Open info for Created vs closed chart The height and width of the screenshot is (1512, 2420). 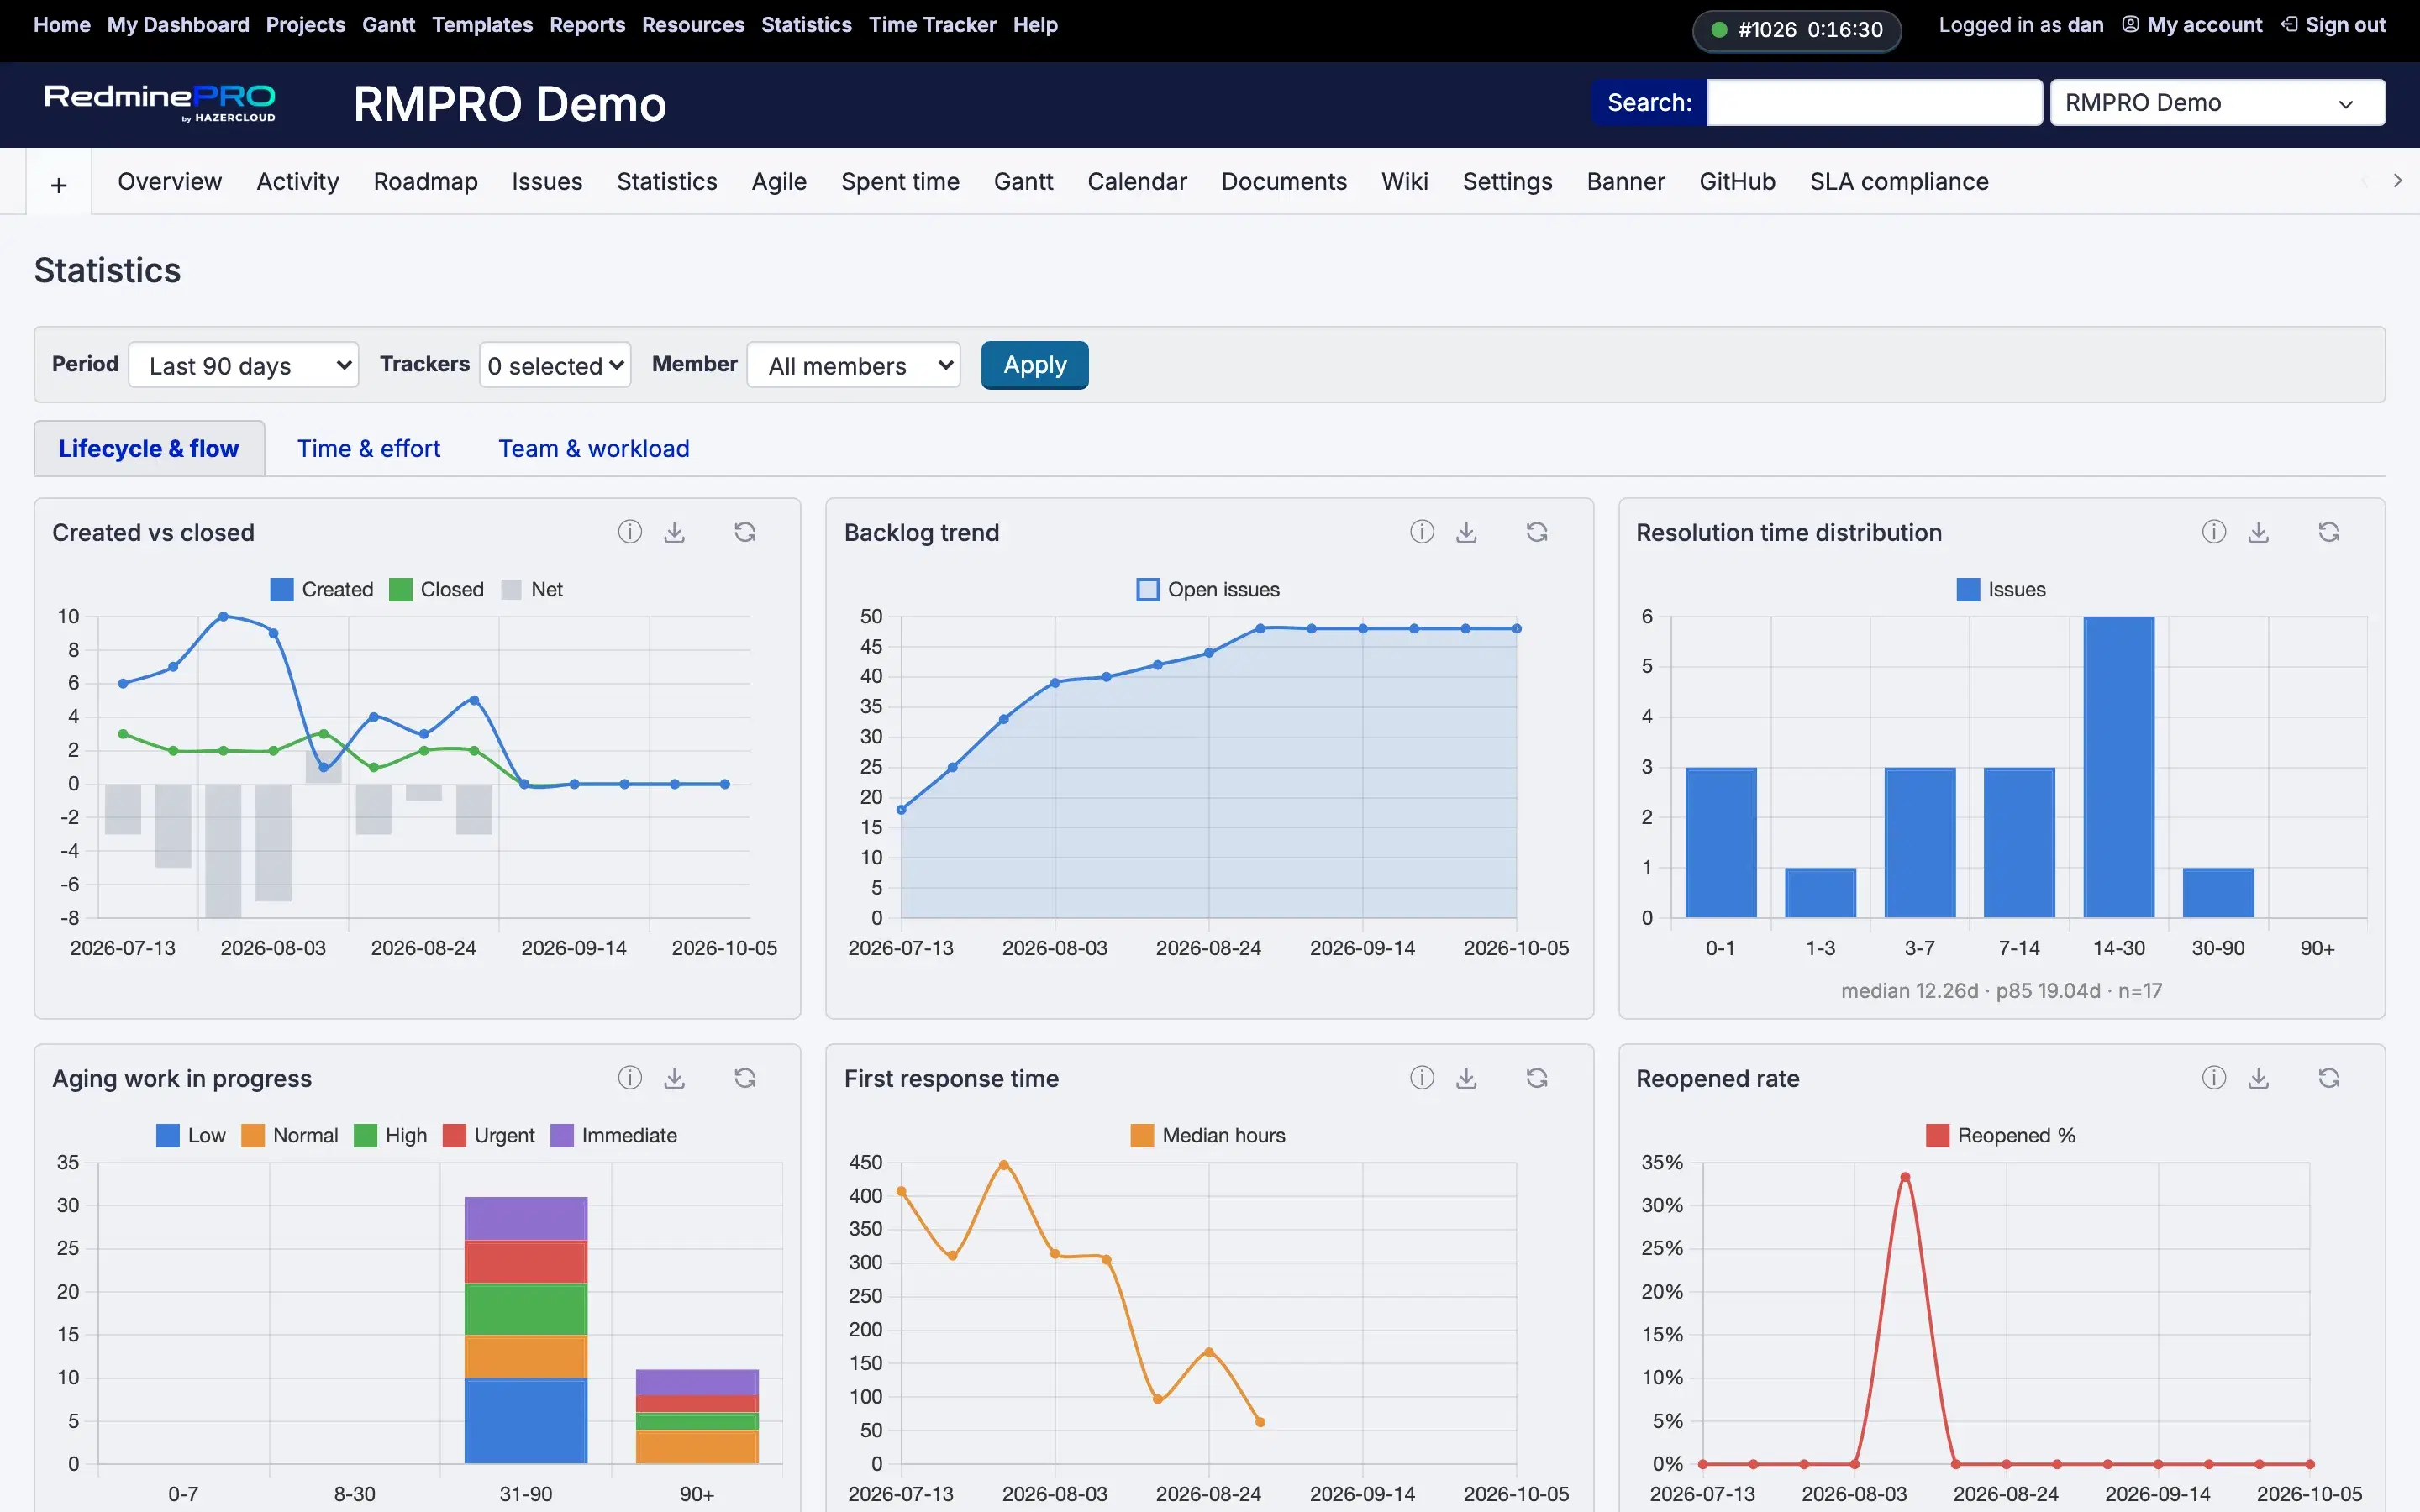629,532
